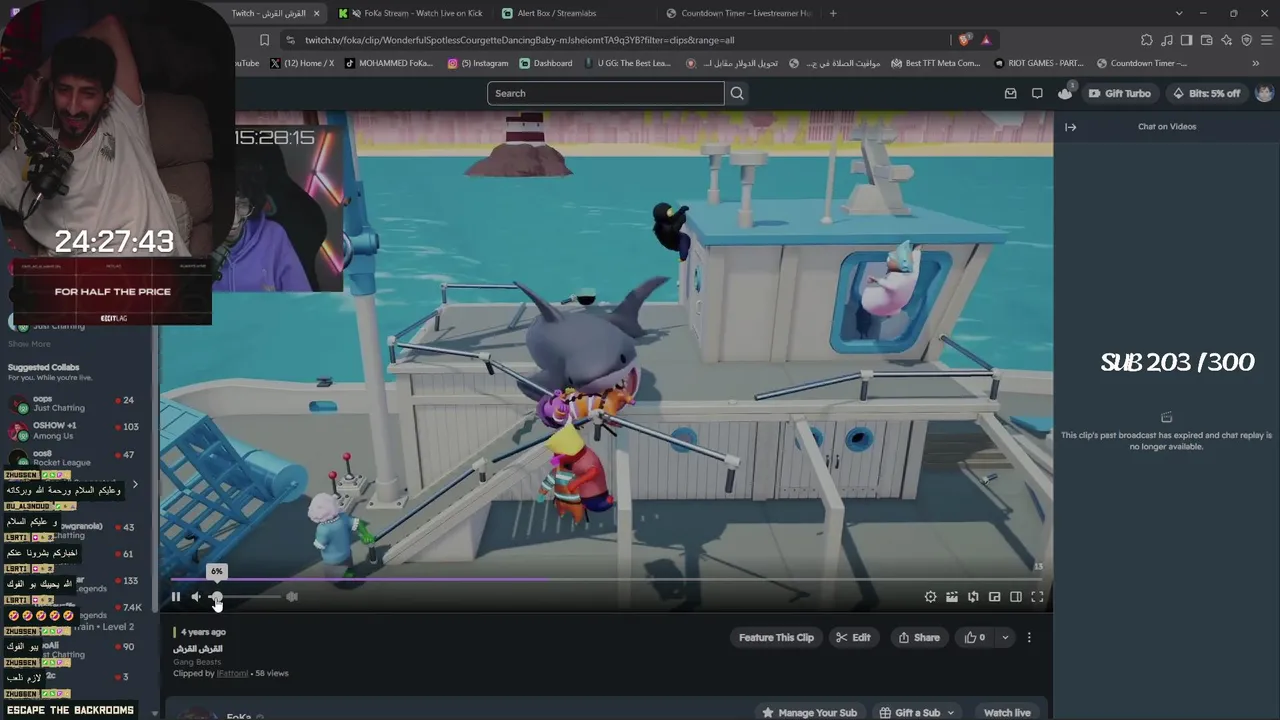Edit the clip with scissors button
The image size is (1280, 720).
coord(852,637)
